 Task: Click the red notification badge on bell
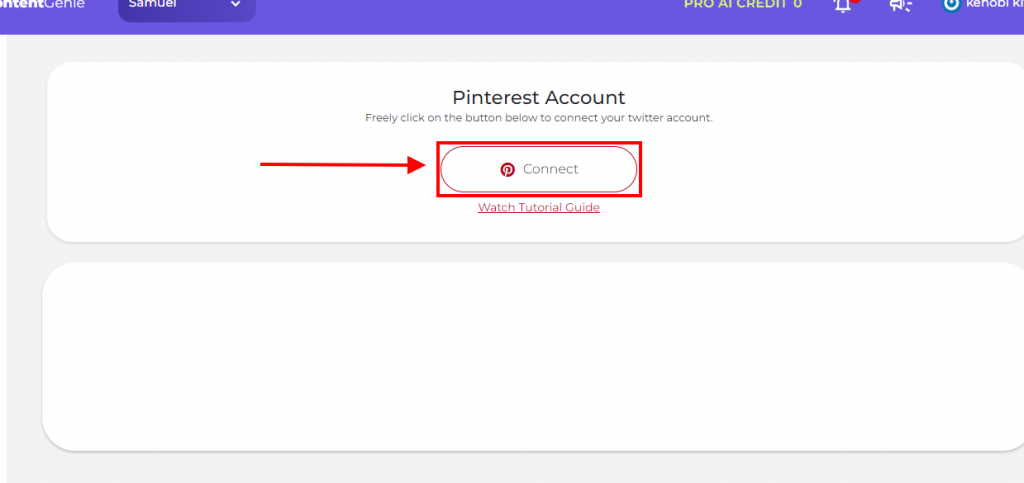(855, 1)
